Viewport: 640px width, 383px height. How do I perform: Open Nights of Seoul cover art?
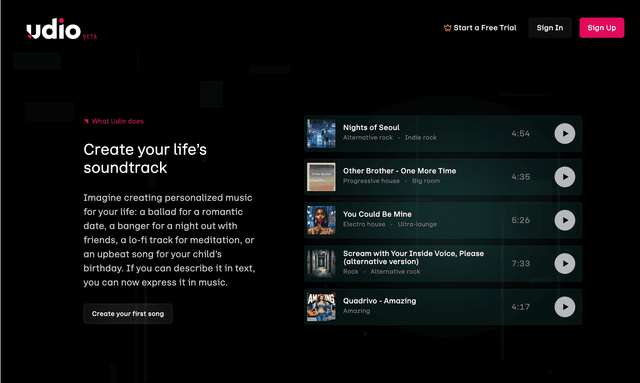click(x=321, y=134)
